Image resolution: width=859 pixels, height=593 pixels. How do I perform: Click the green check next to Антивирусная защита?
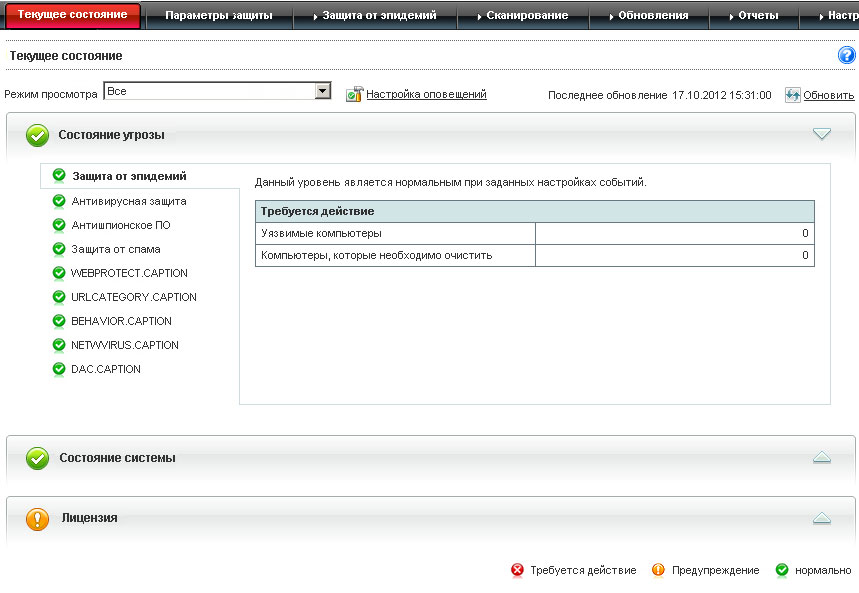pos(59,201)
